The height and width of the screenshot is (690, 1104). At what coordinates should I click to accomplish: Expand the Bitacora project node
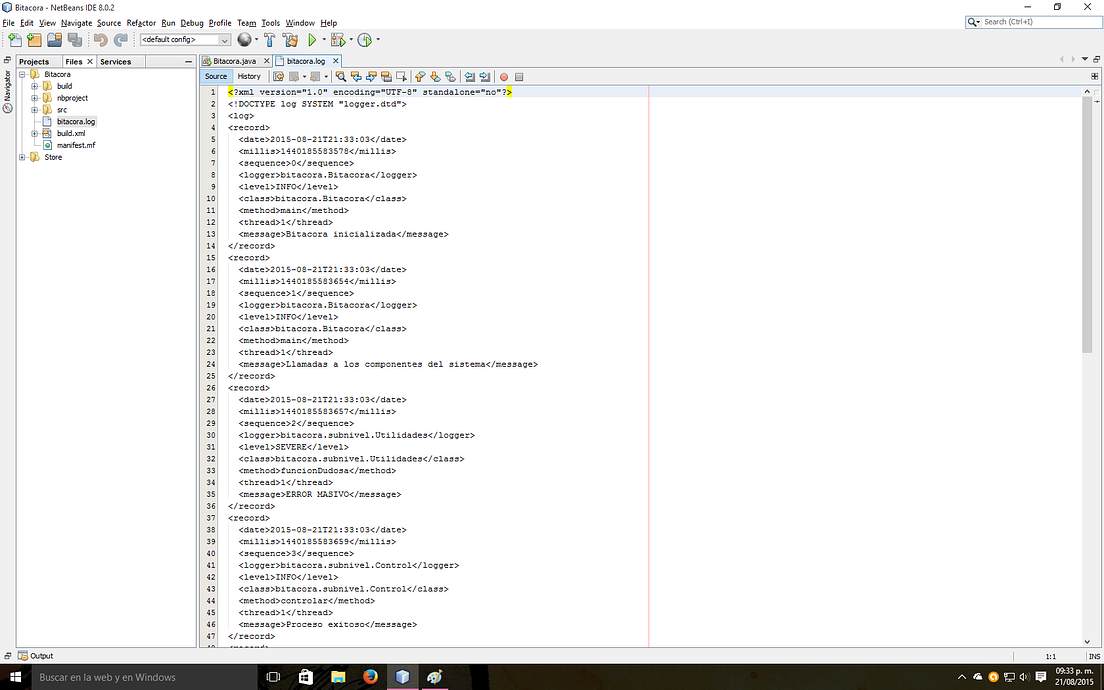(24, 73)
